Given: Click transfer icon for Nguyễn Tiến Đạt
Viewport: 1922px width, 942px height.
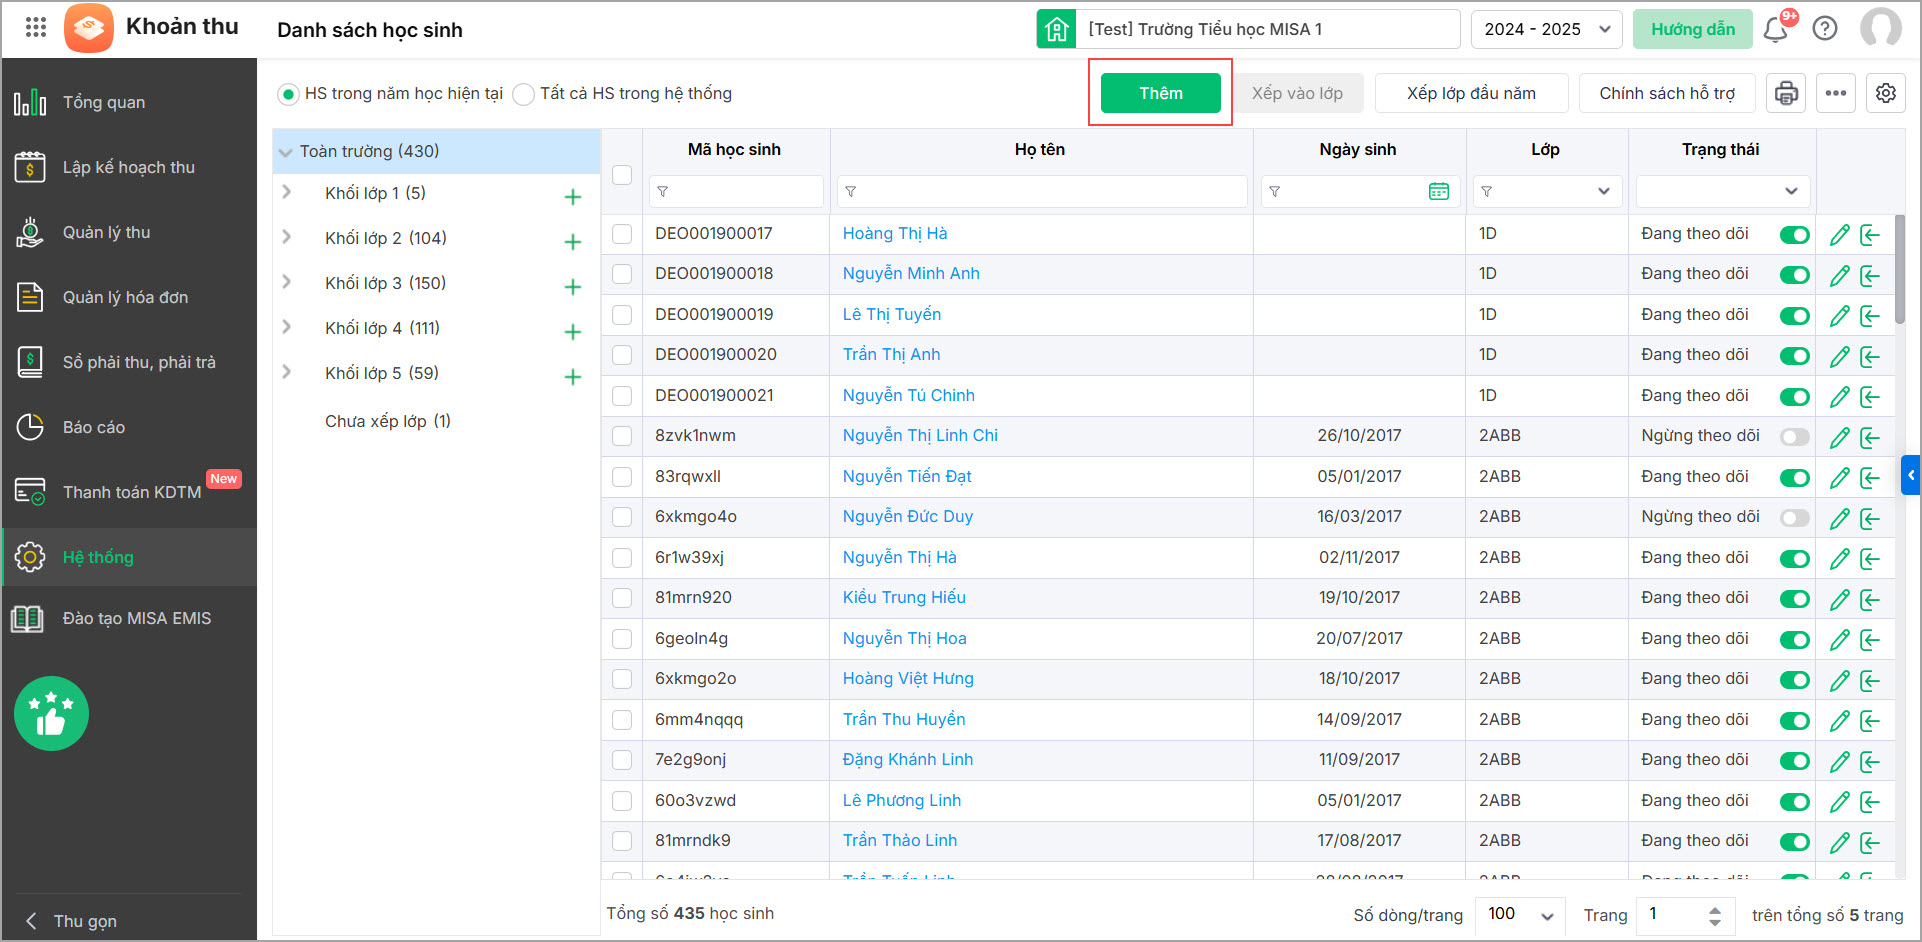Looking at the screenshot, I should pyautogui.click(x=1869, y=478).
